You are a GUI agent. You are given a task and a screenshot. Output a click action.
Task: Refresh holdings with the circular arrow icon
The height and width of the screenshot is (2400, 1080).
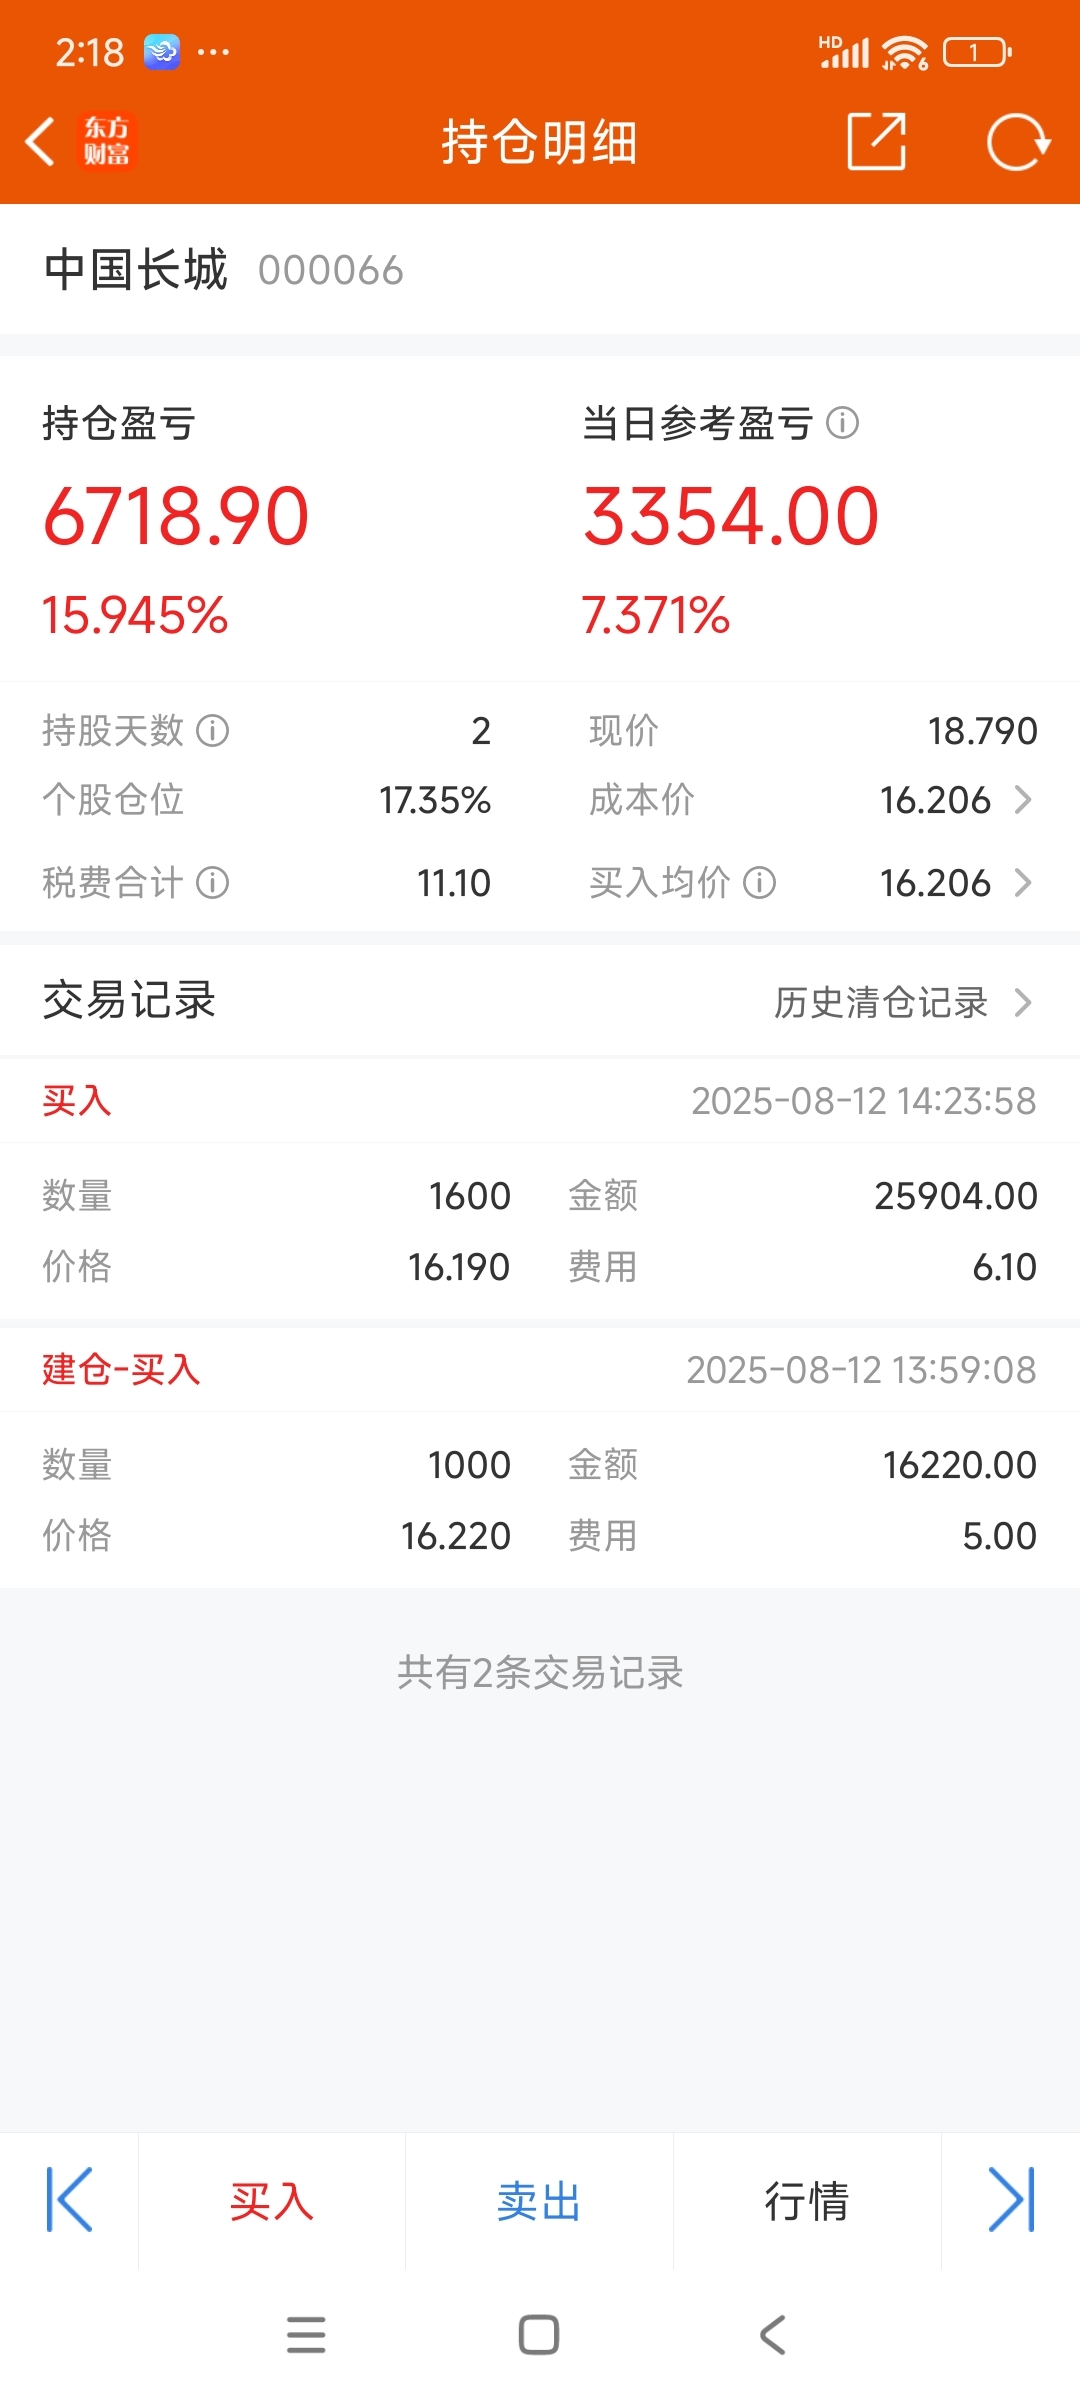[x=1018, y=142]
